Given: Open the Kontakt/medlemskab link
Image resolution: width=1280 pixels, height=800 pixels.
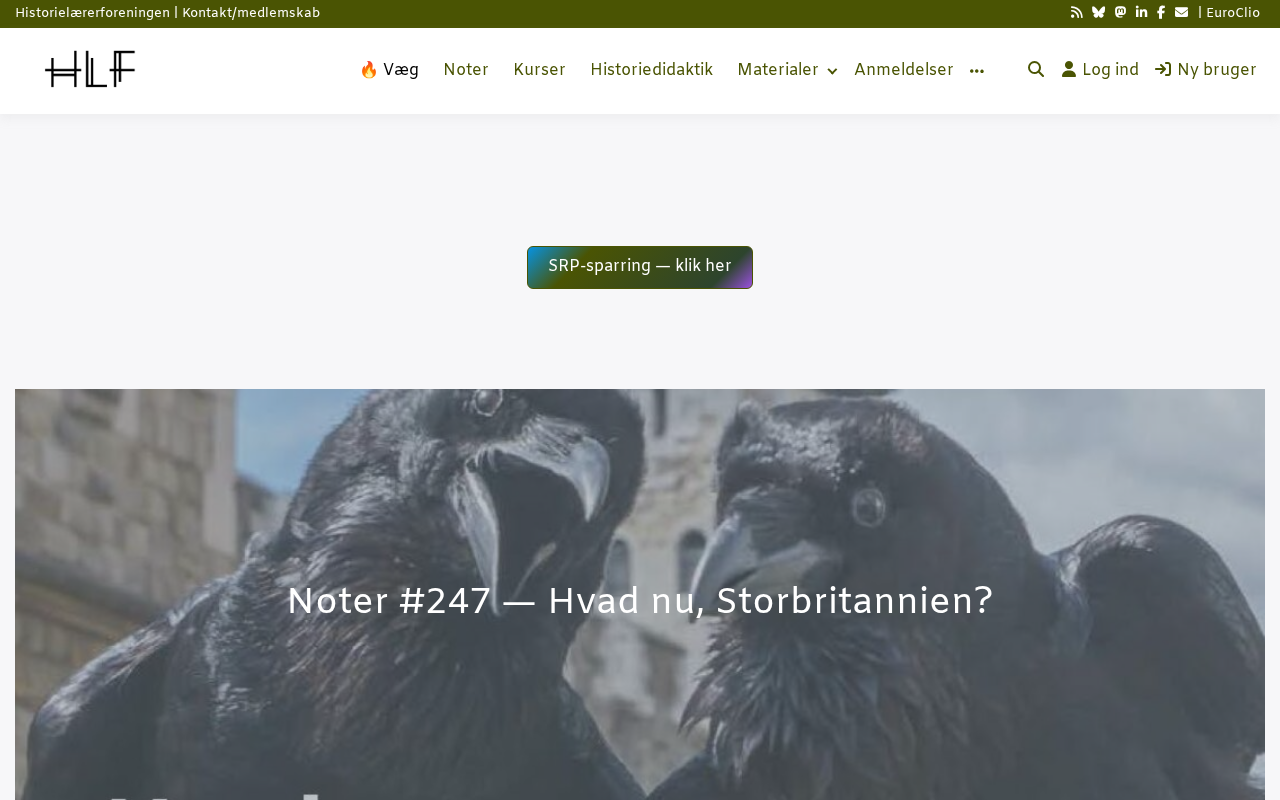Looking at the screenshot, I should [251, 13].
